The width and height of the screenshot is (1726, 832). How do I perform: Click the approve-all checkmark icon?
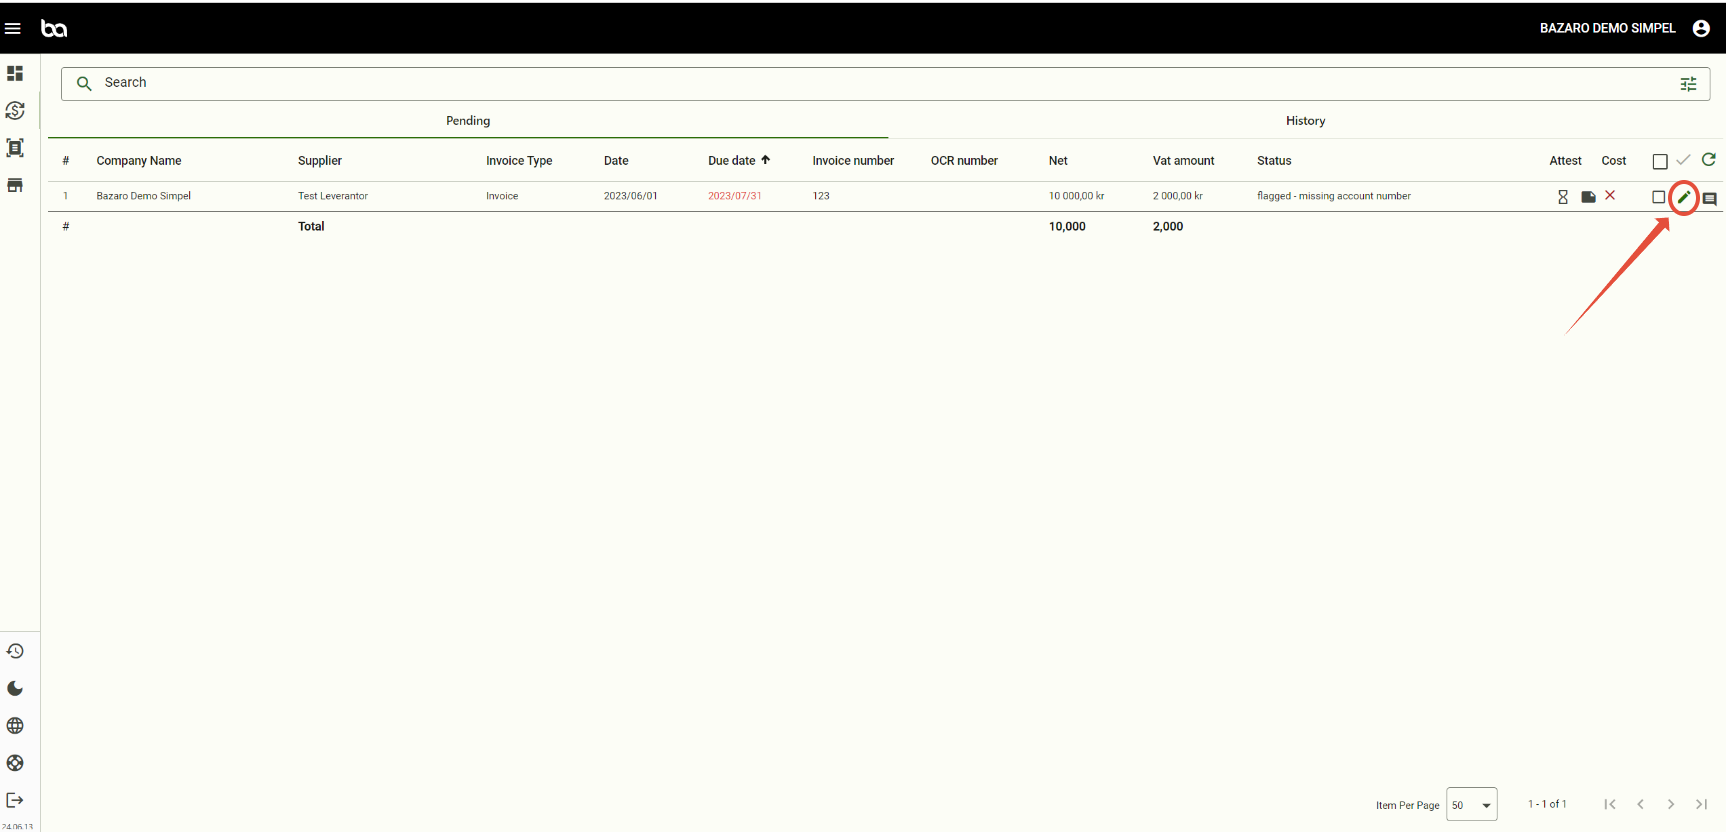(1684, 160)
